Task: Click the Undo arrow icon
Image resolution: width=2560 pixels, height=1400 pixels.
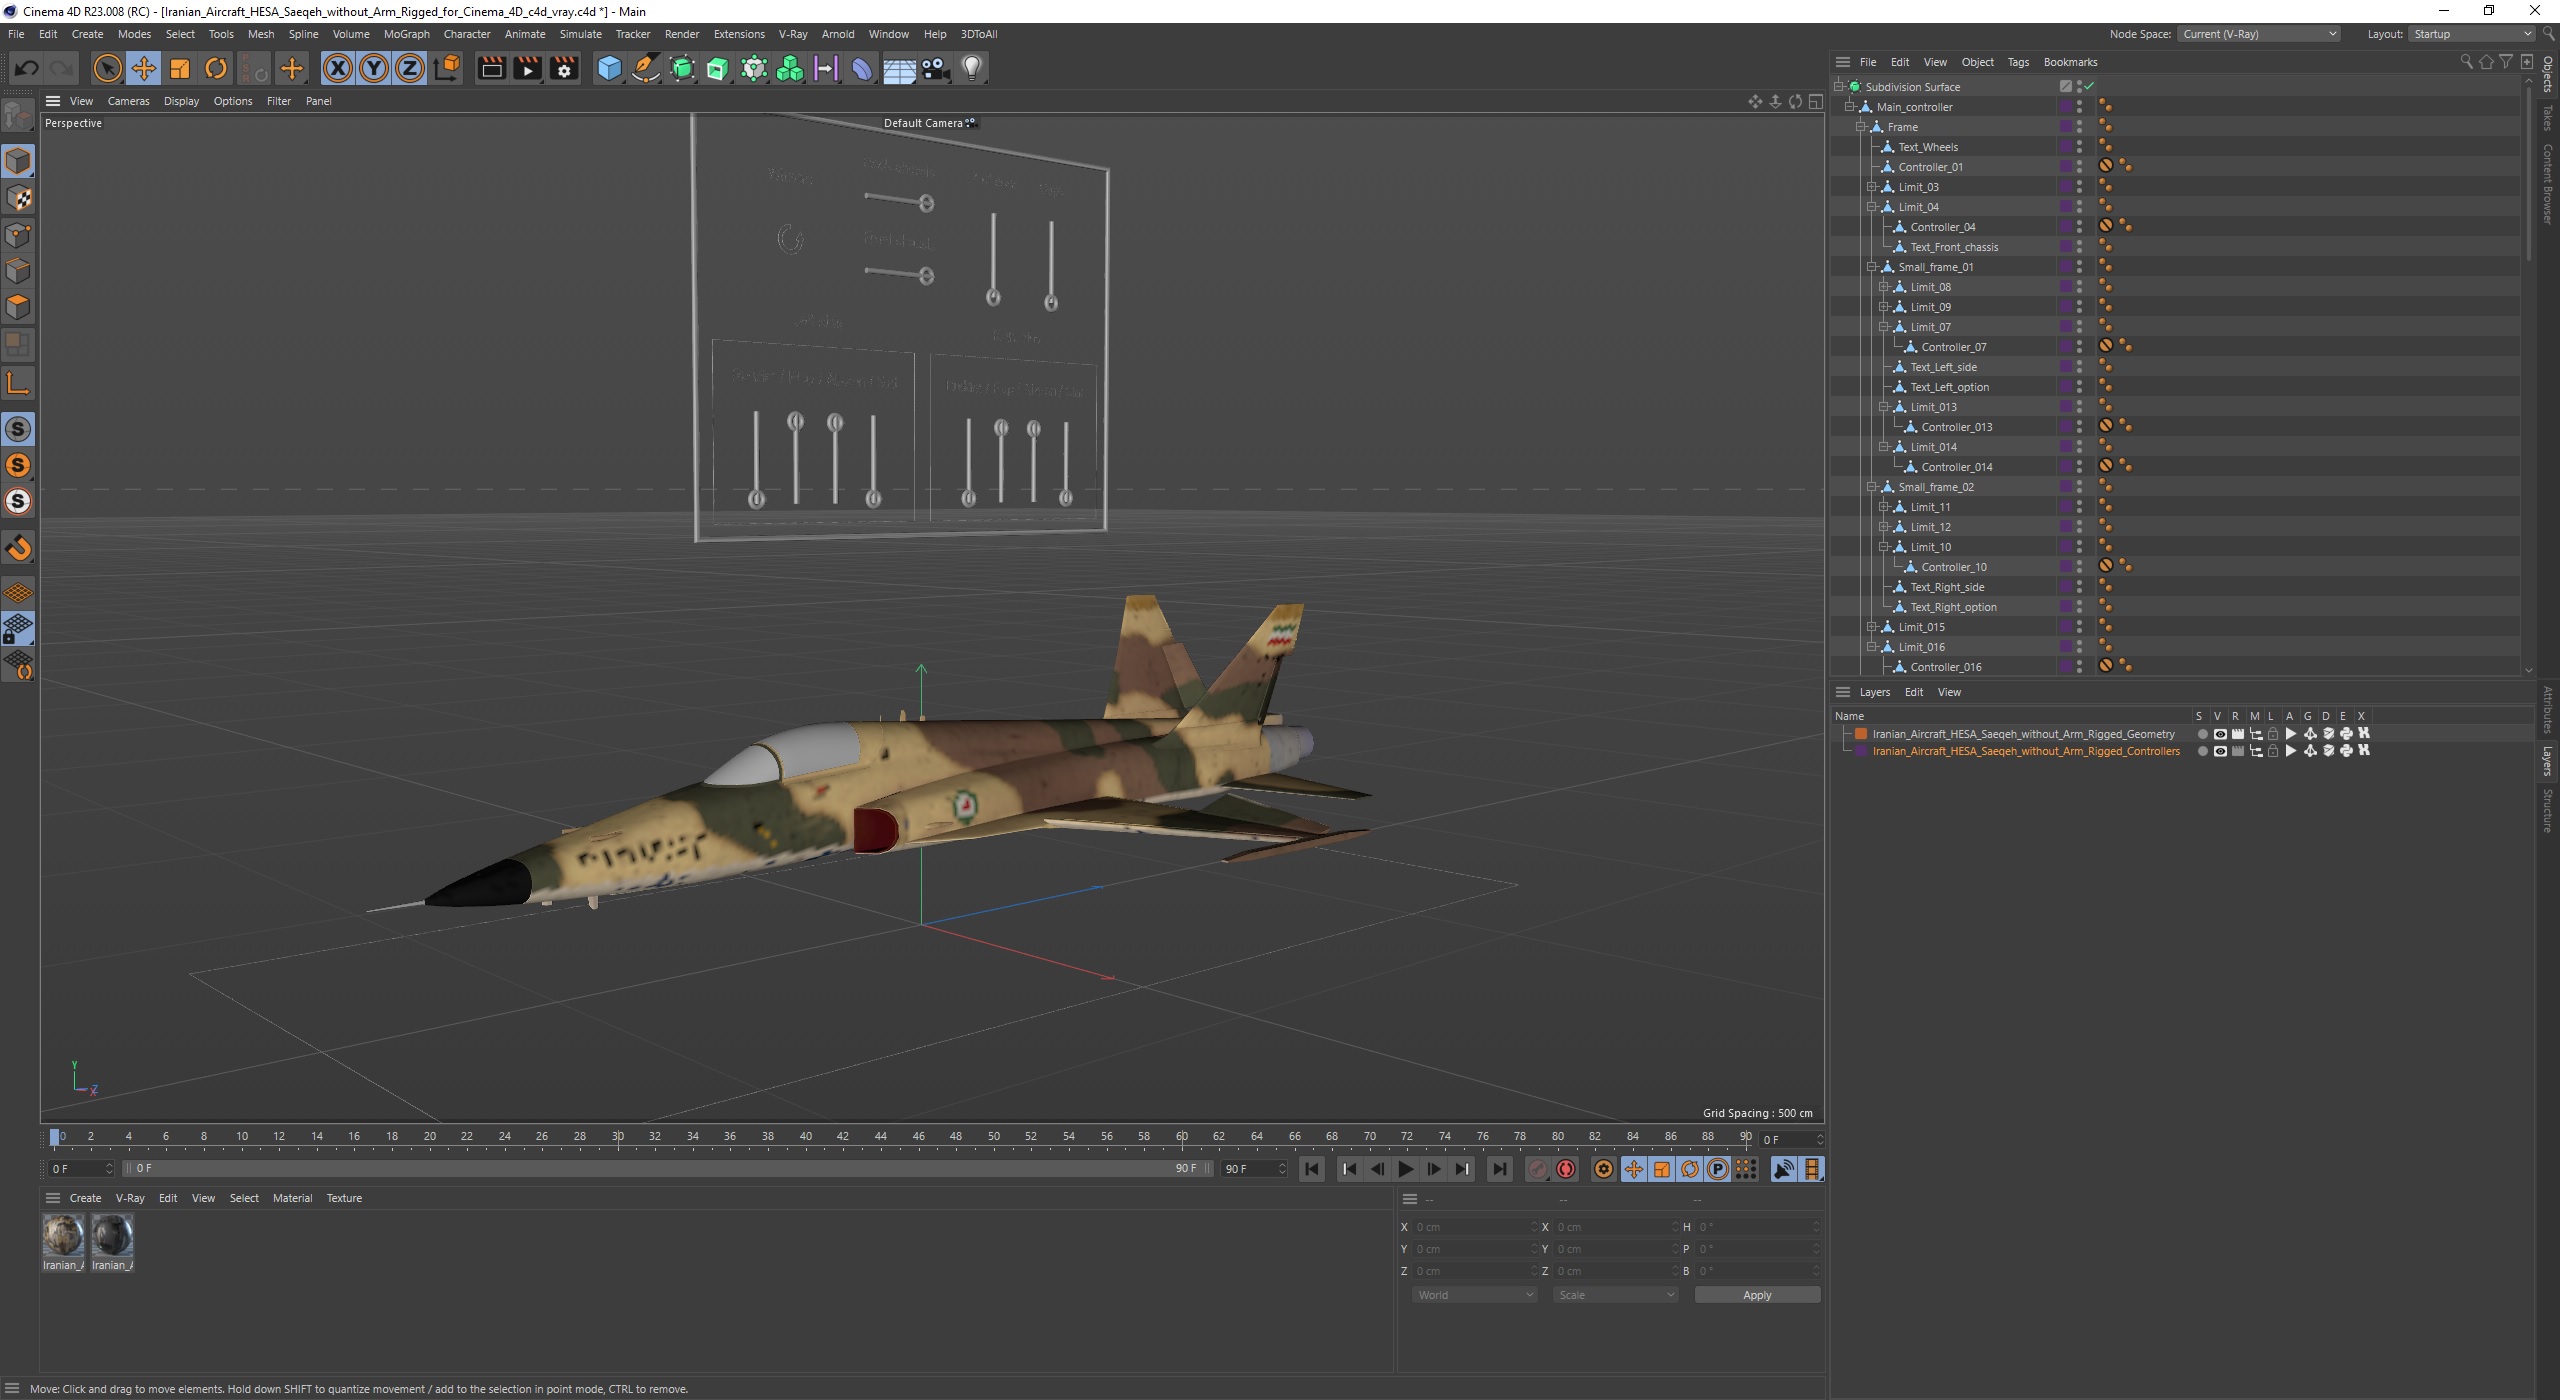Action: 27,68
